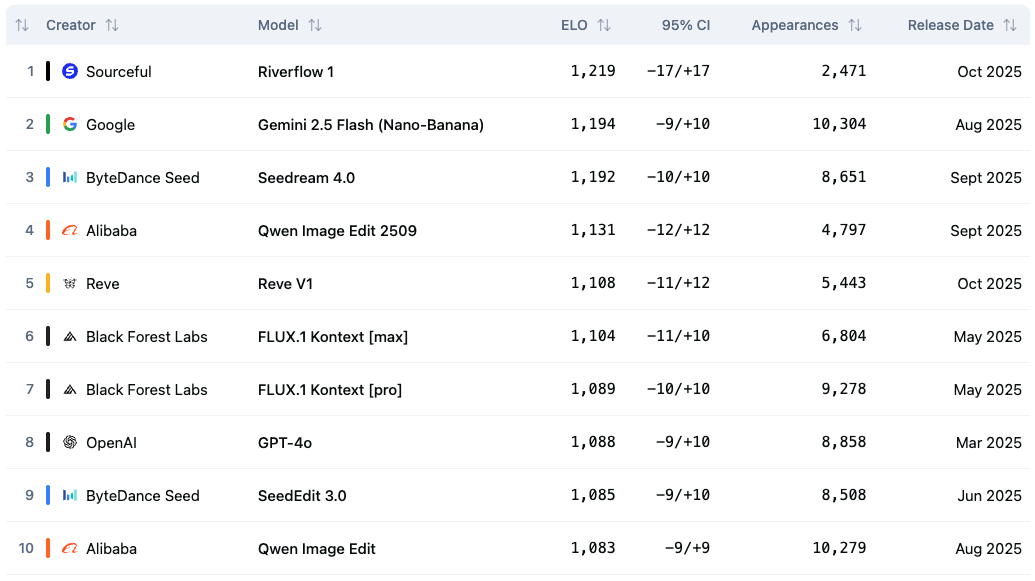The image size is (1035, 581).
Task: Click the Model column header
Action: pyautogui.click(x=278, y=25)
